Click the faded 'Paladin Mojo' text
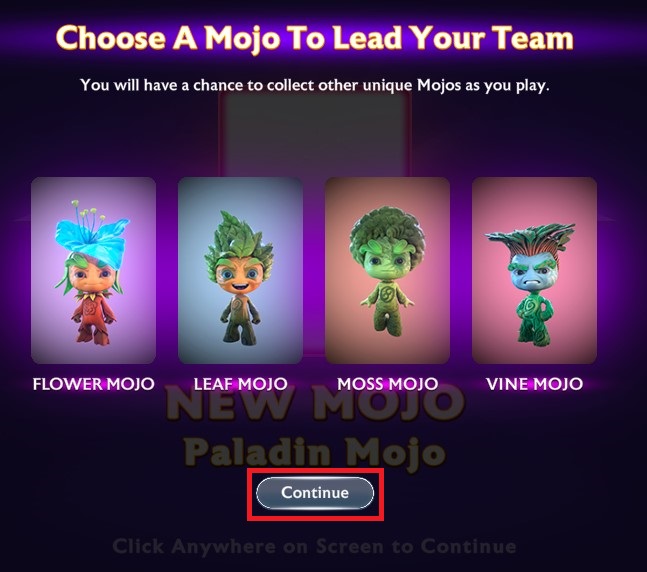The width and height of the screenshot is (647, 572). click(x=314, y=452)
